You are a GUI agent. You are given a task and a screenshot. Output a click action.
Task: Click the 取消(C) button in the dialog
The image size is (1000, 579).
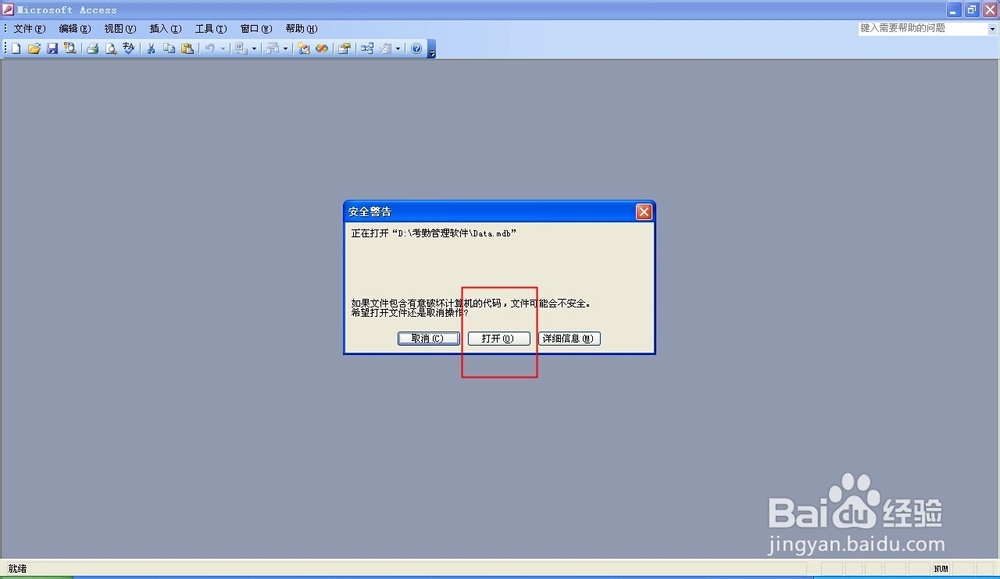(428, 339)
